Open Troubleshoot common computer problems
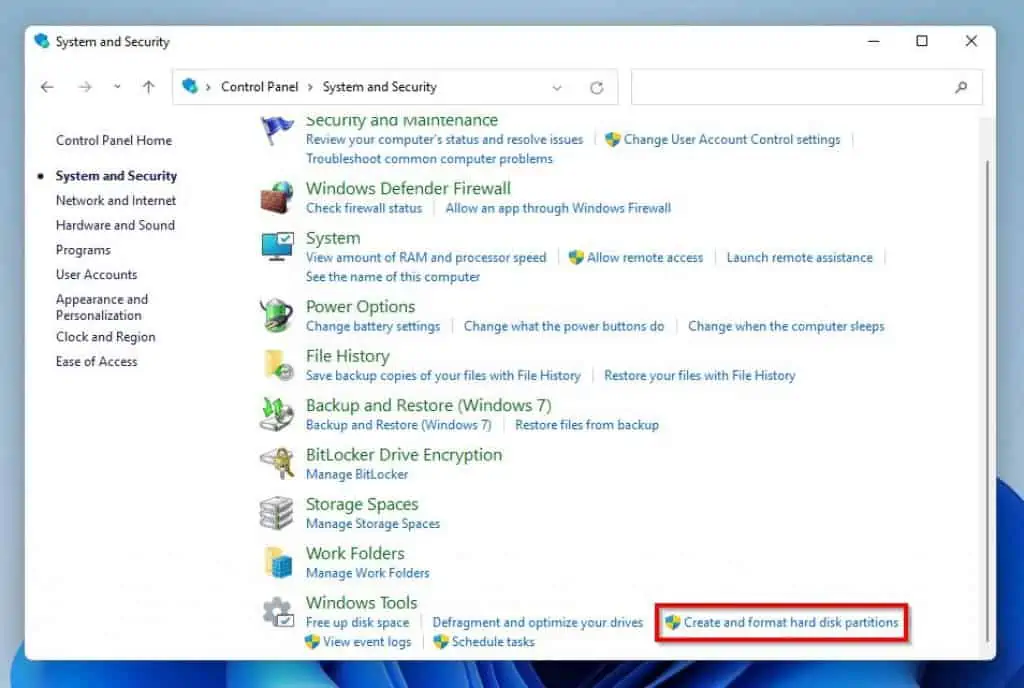Screen dimensions: 1024x688 tap(429, 159)
